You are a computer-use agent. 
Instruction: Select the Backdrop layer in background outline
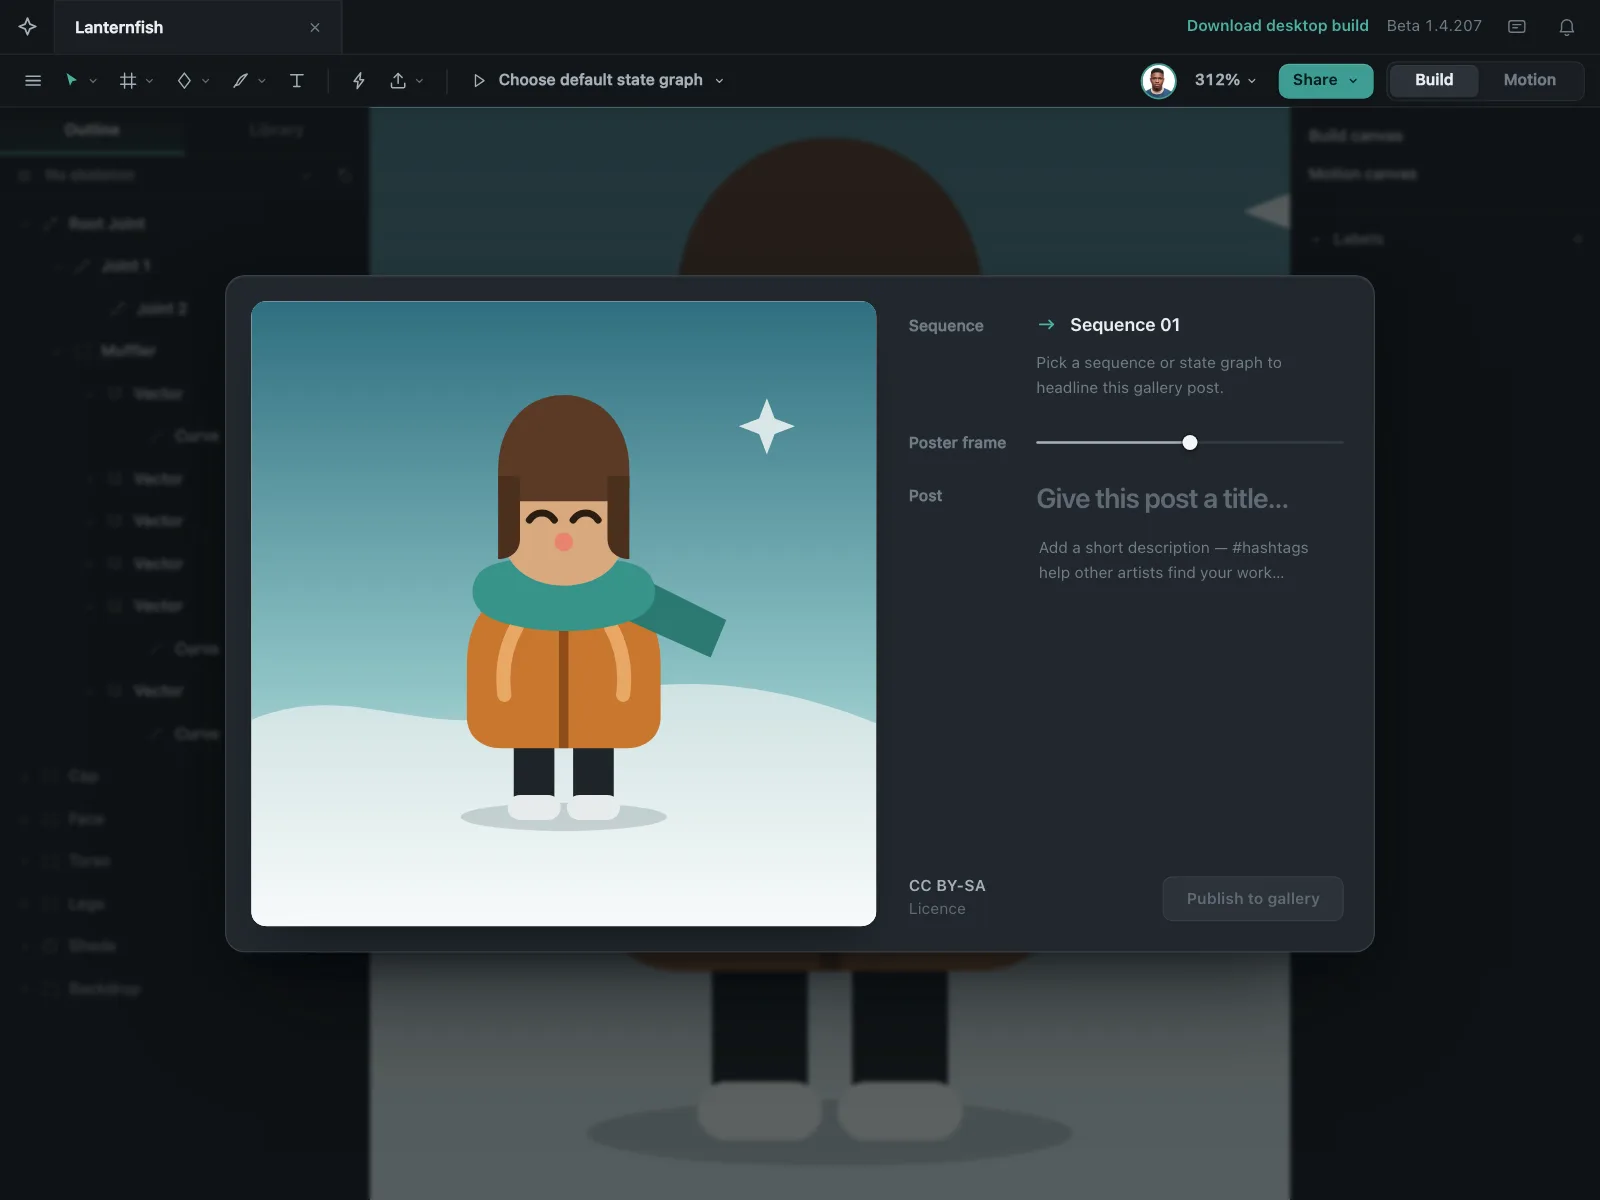coord(105,989)
